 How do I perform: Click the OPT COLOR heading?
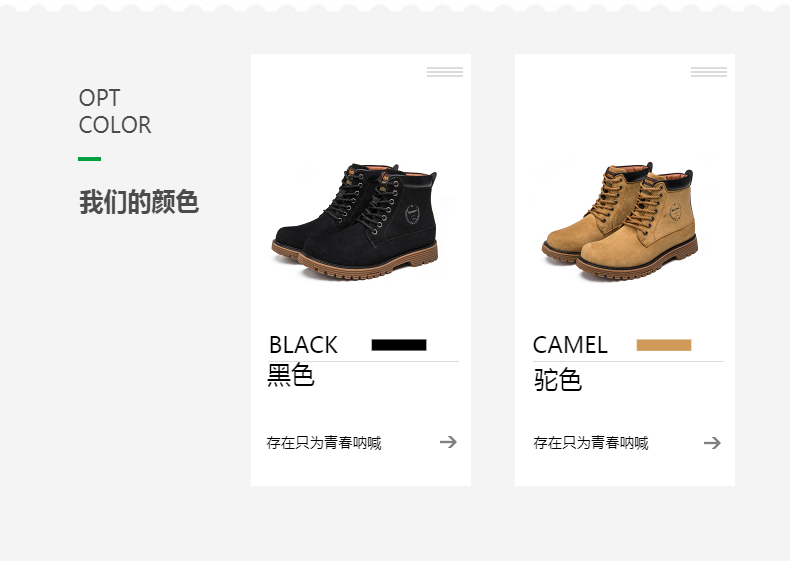point(115,111)
